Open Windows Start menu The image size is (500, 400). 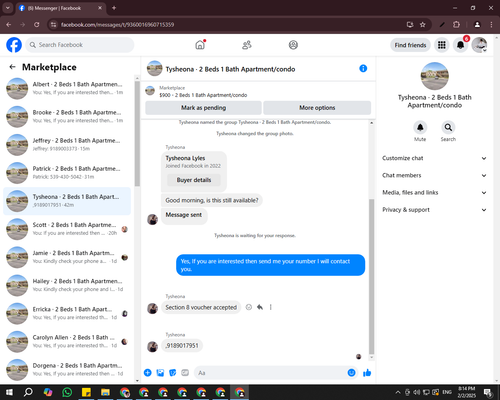(9, 392)
